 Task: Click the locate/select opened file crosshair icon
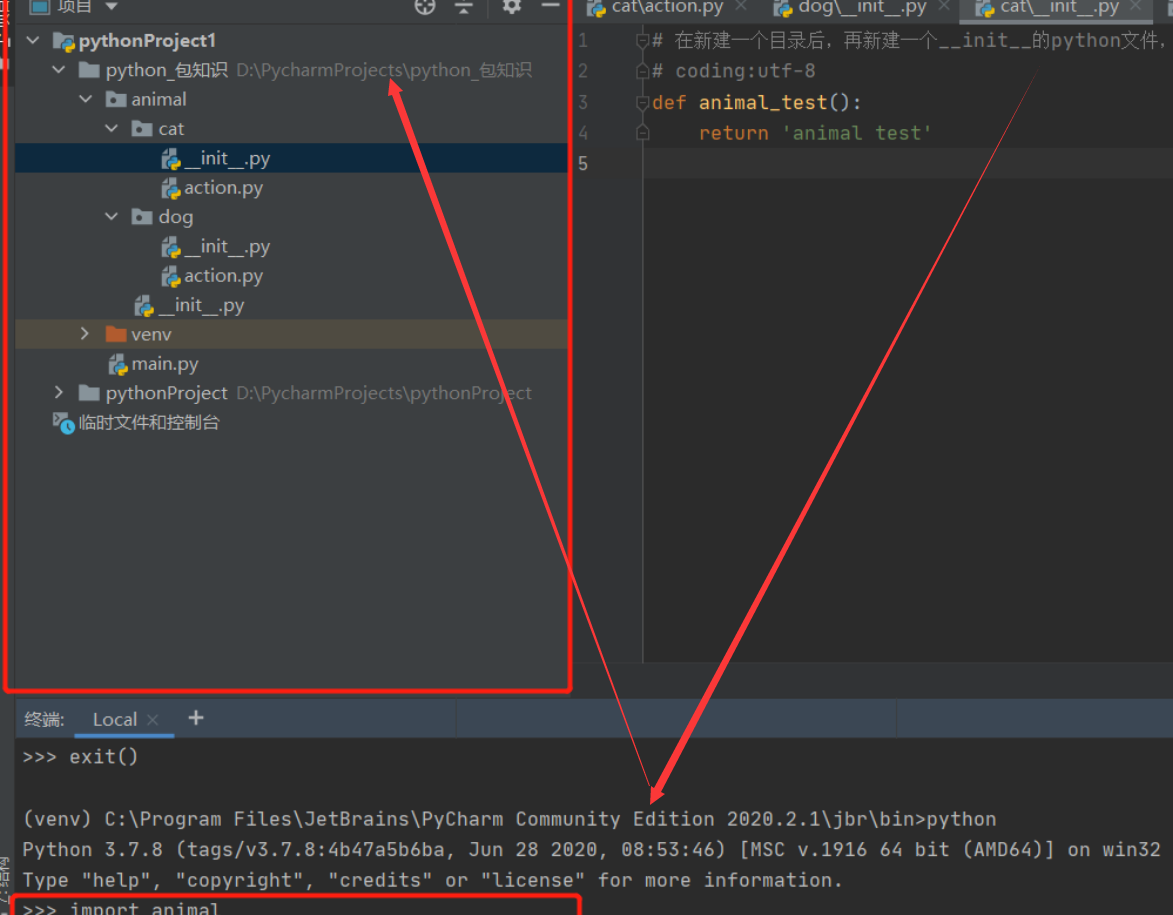[x=425, y=7]
